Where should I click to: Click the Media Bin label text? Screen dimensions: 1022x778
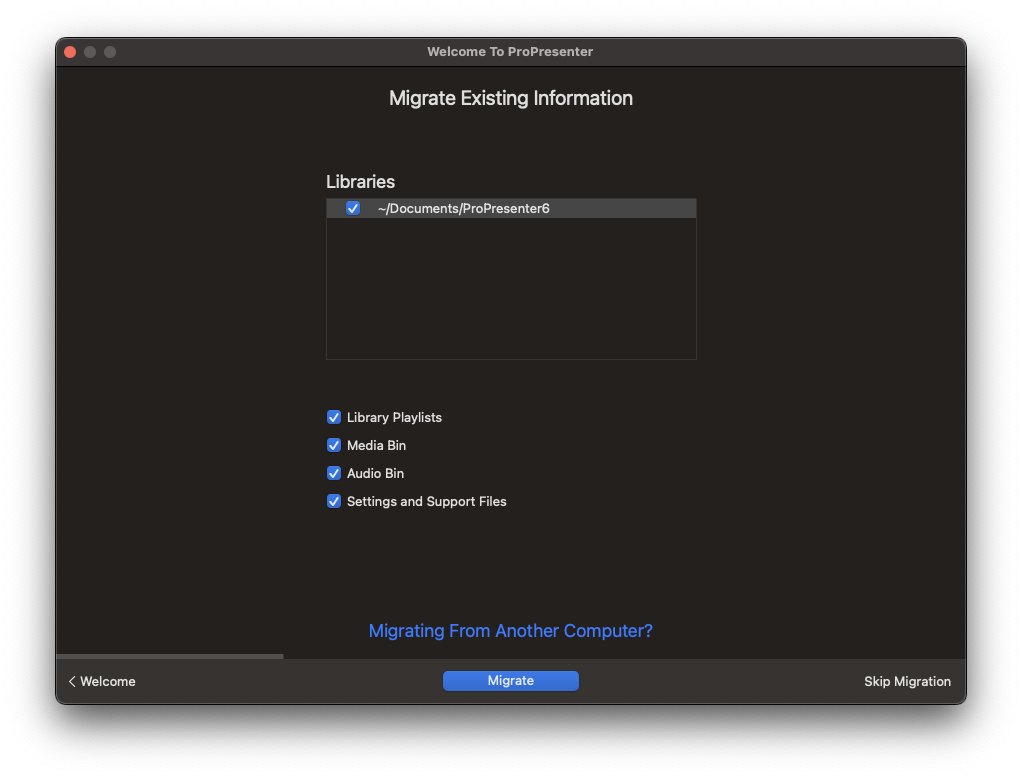tap(377, 446)
